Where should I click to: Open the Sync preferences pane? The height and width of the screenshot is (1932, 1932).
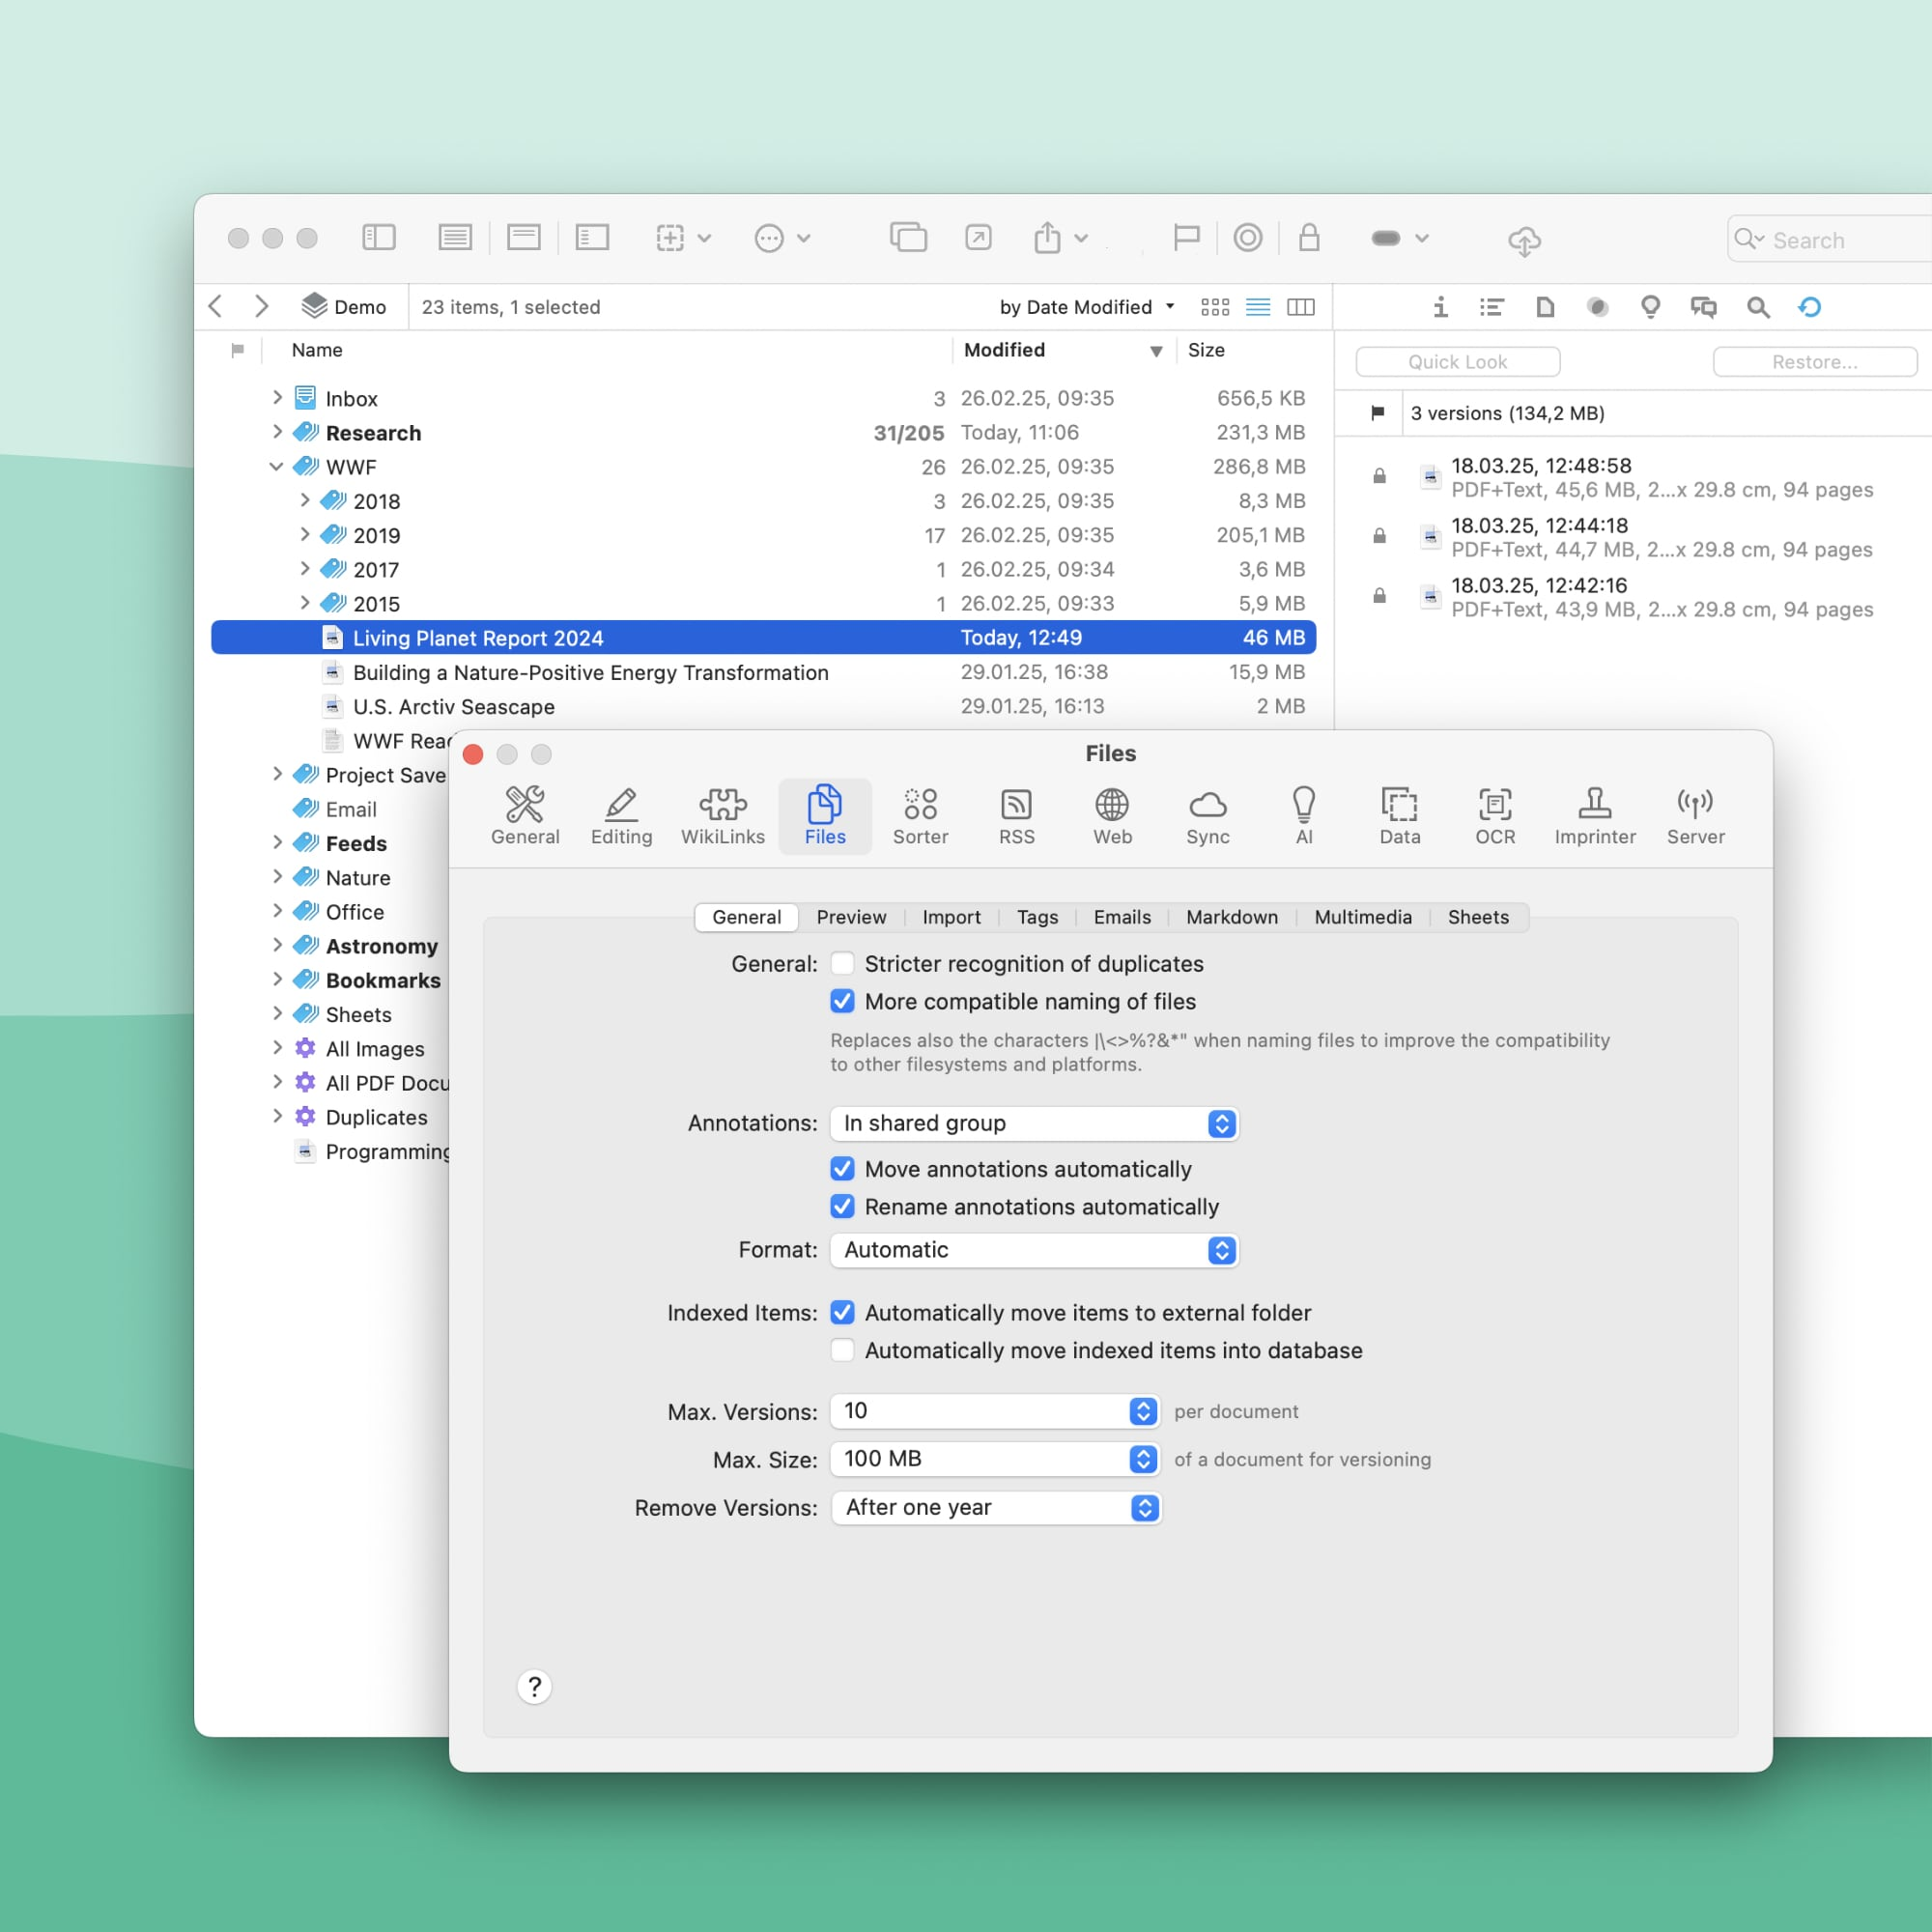point(1207,816)
